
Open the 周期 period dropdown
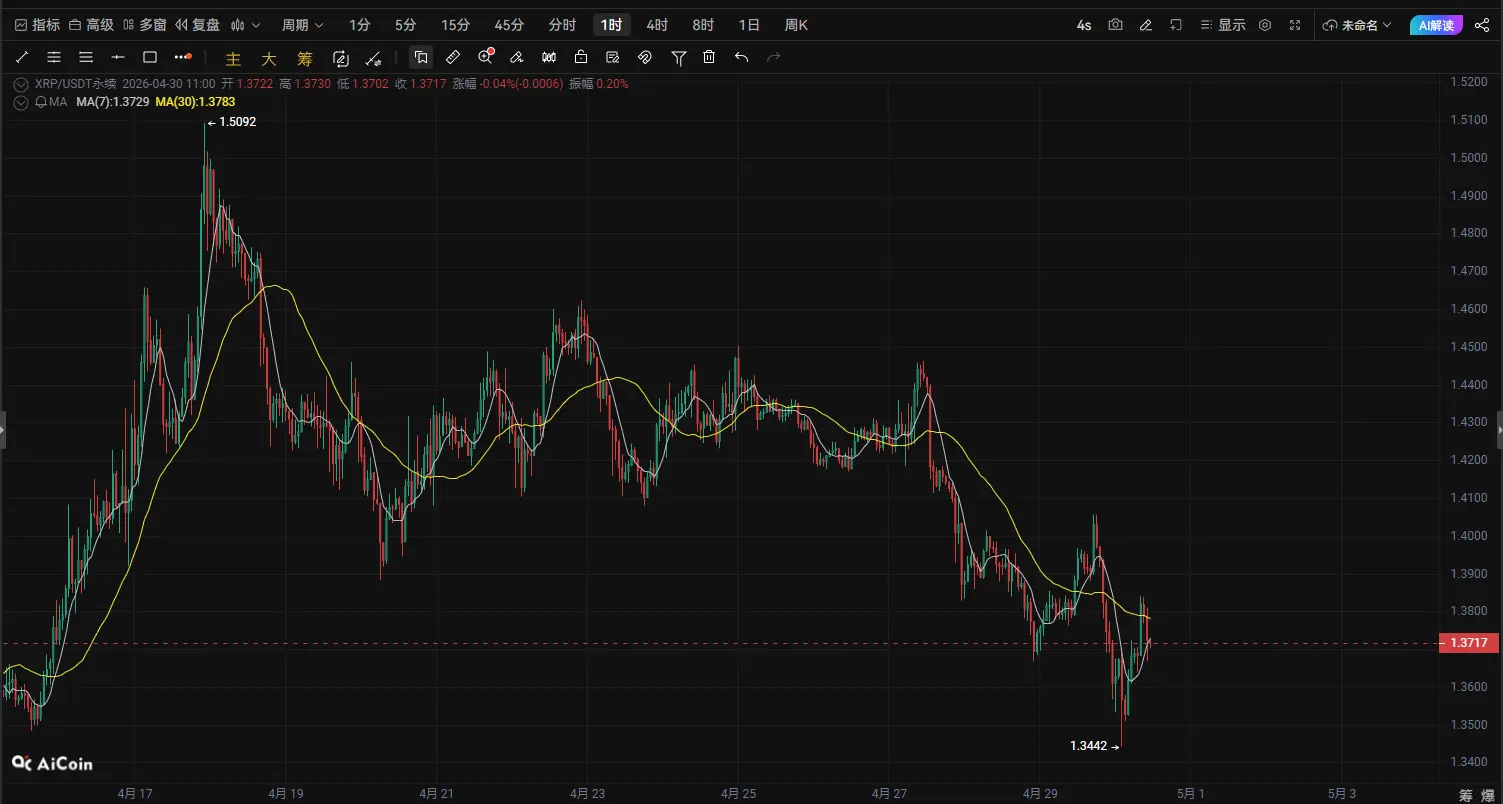[302, 25]
